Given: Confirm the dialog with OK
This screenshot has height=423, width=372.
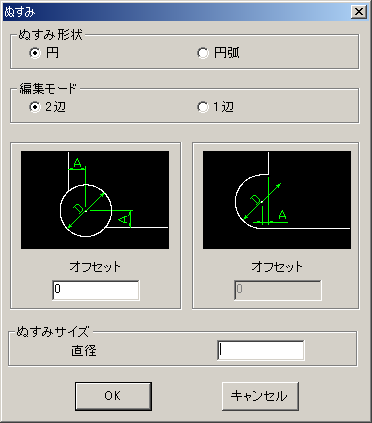Looking at the screenshot, I should point(113,396).
